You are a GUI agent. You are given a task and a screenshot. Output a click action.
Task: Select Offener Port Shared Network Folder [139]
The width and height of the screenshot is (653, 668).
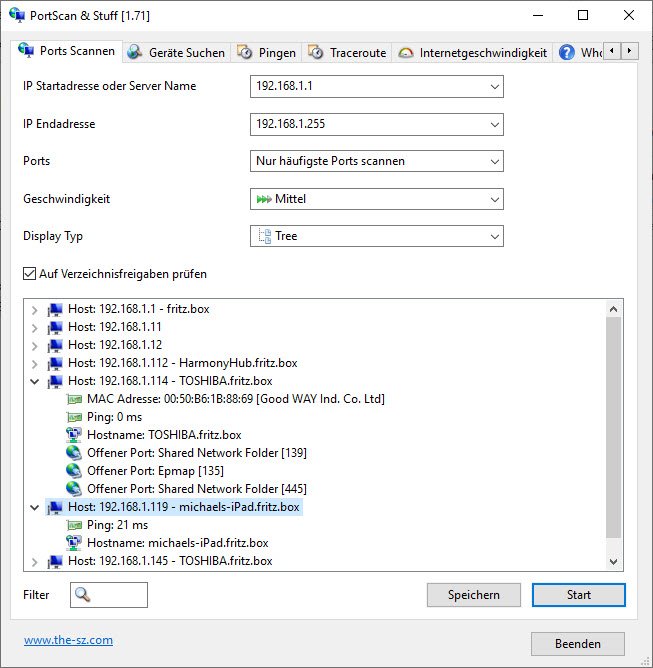click(197, 453)
